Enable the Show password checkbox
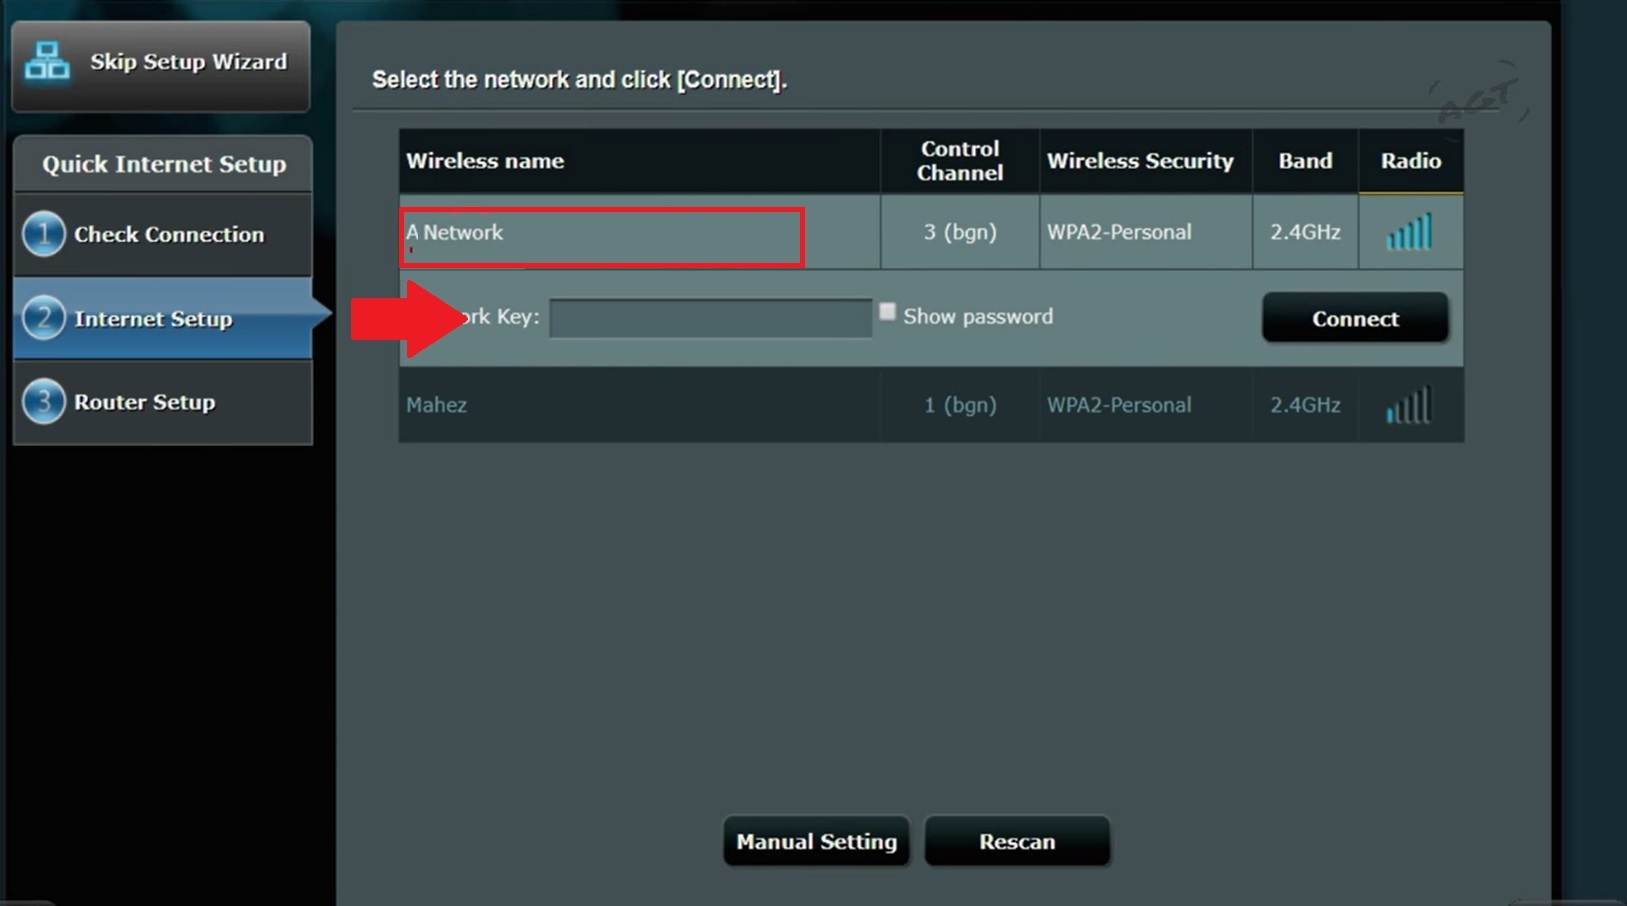 coord(887,313)
